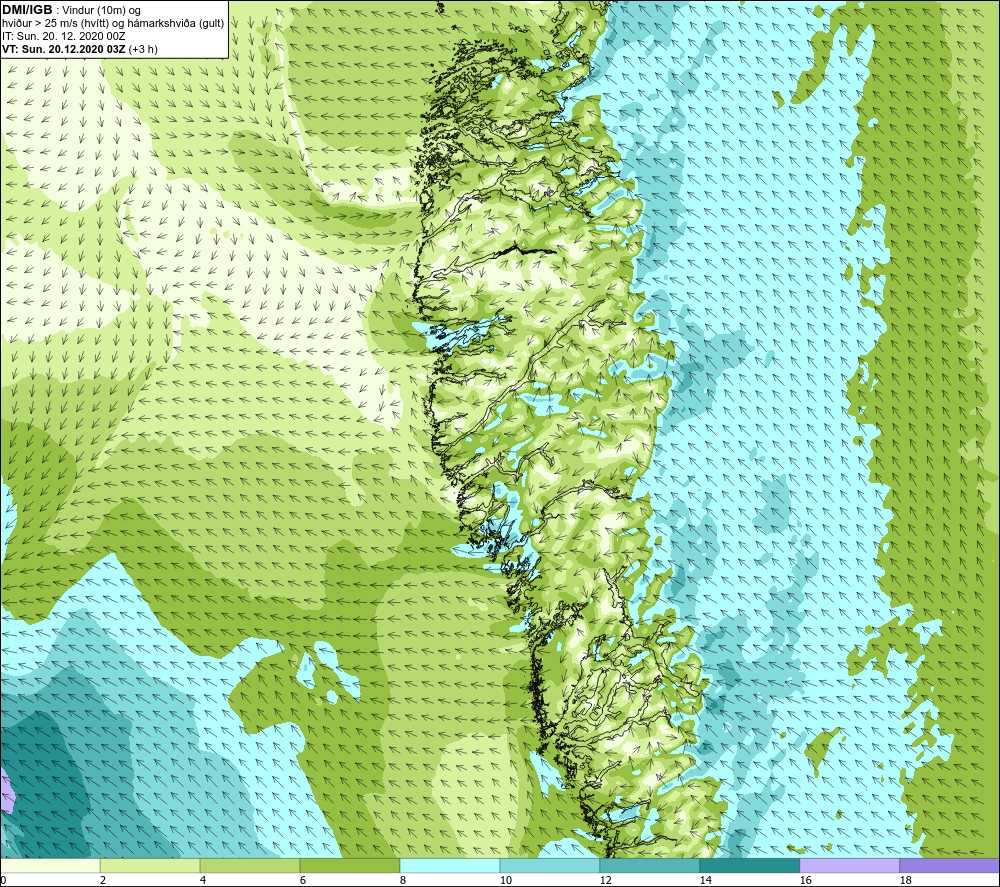1000x887 pixels.
Task: Click the legend tick label 16
Action: [x=805, y=880]
